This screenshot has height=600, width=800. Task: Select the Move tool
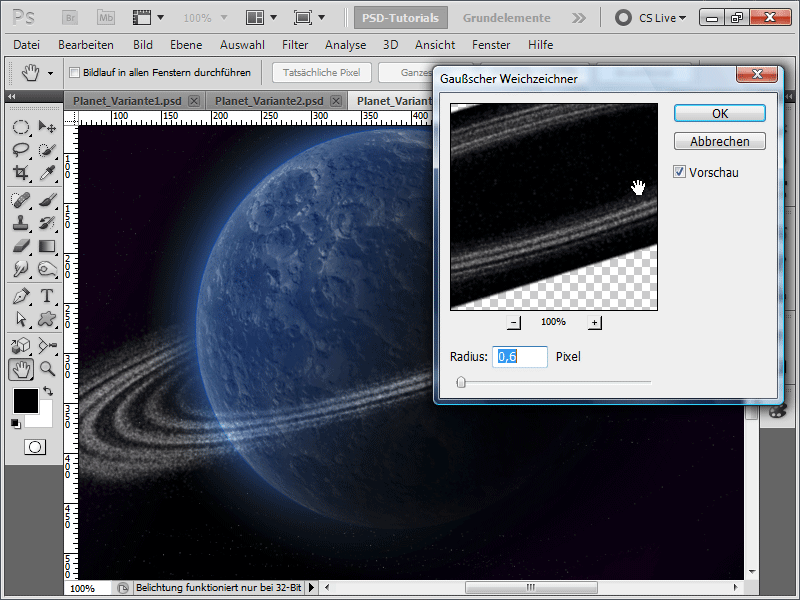47,127
